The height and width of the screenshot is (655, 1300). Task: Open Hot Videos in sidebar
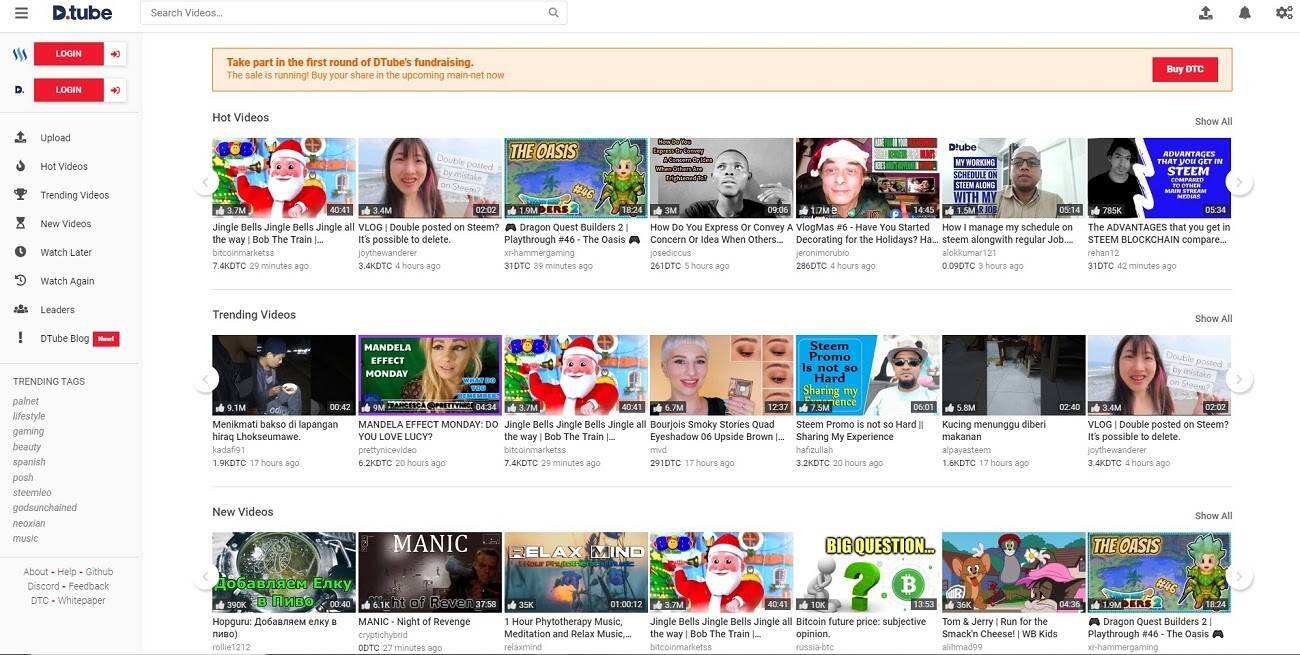click(x=64, y=167)
